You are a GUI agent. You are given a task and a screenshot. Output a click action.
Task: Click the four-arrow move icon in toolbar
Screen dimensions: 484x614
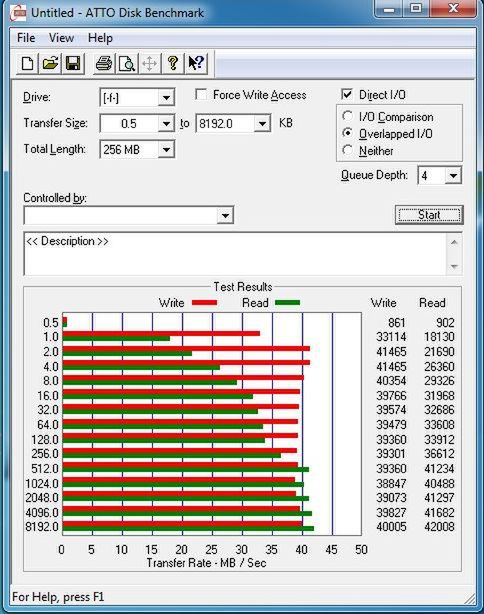pyautogui.click(x=150, y=63)
